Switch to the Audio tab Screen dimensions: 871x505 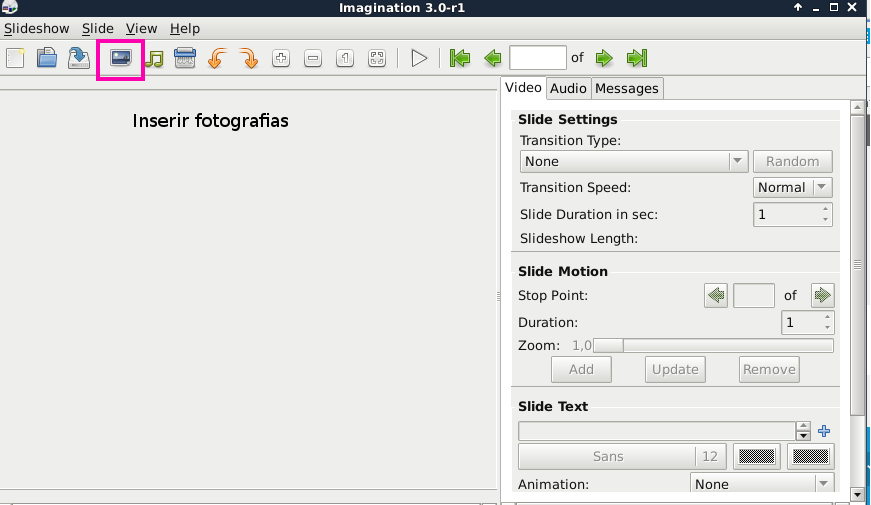tap(568, 88)
